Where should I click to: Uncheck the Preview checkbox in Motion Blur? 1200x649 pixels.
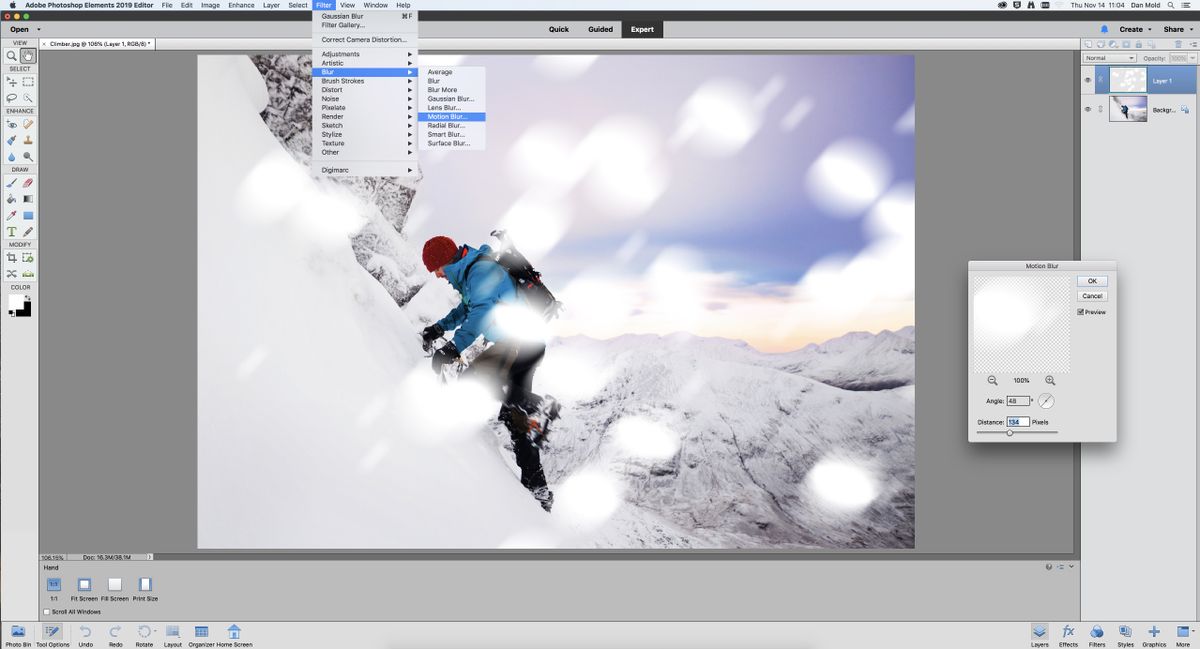pyautogui.click(x=1081, y=311)
